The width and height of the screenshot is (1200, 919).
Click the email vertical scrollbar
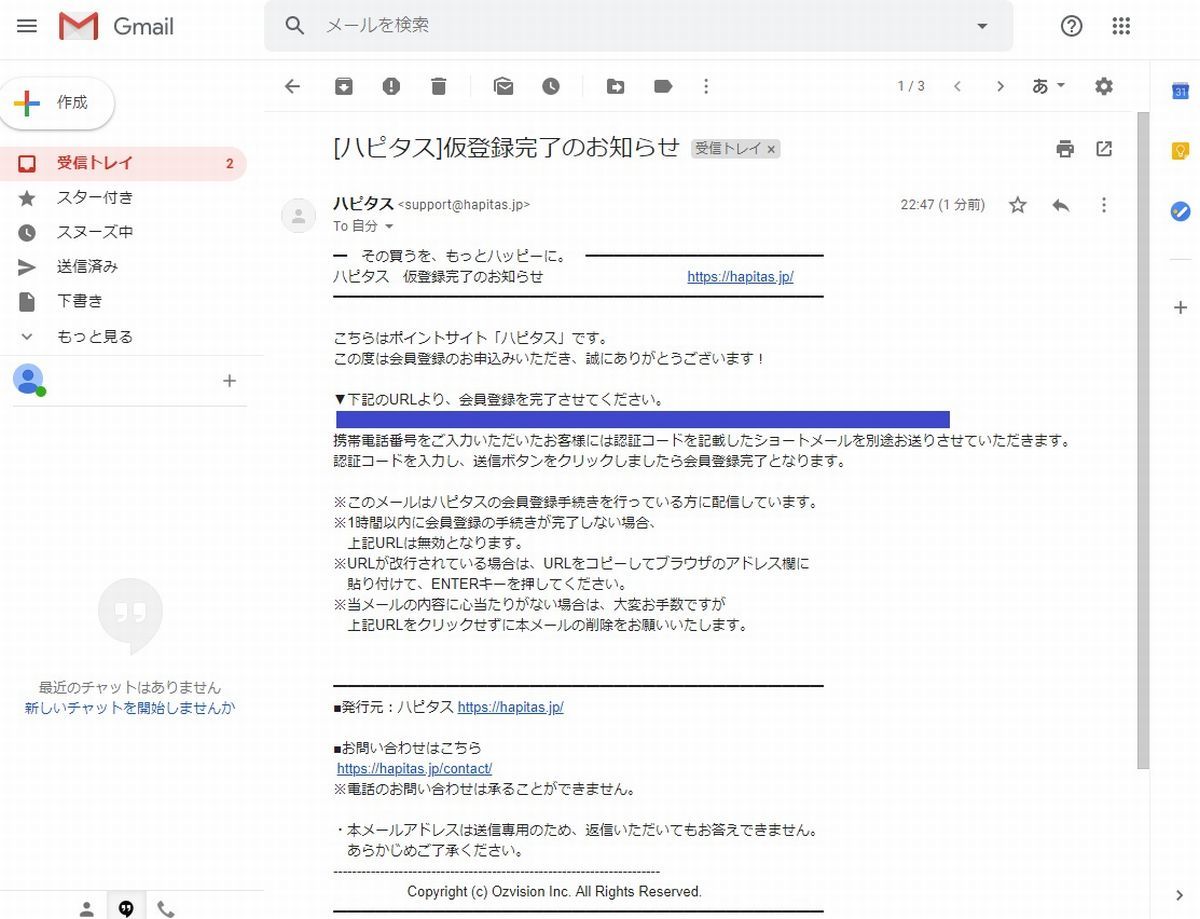pos(1143,440)
